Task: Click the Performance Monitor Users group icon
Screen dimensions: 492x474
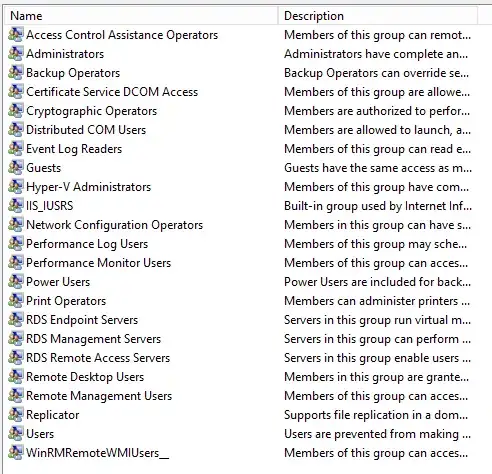Action: (x=16, y=263)
